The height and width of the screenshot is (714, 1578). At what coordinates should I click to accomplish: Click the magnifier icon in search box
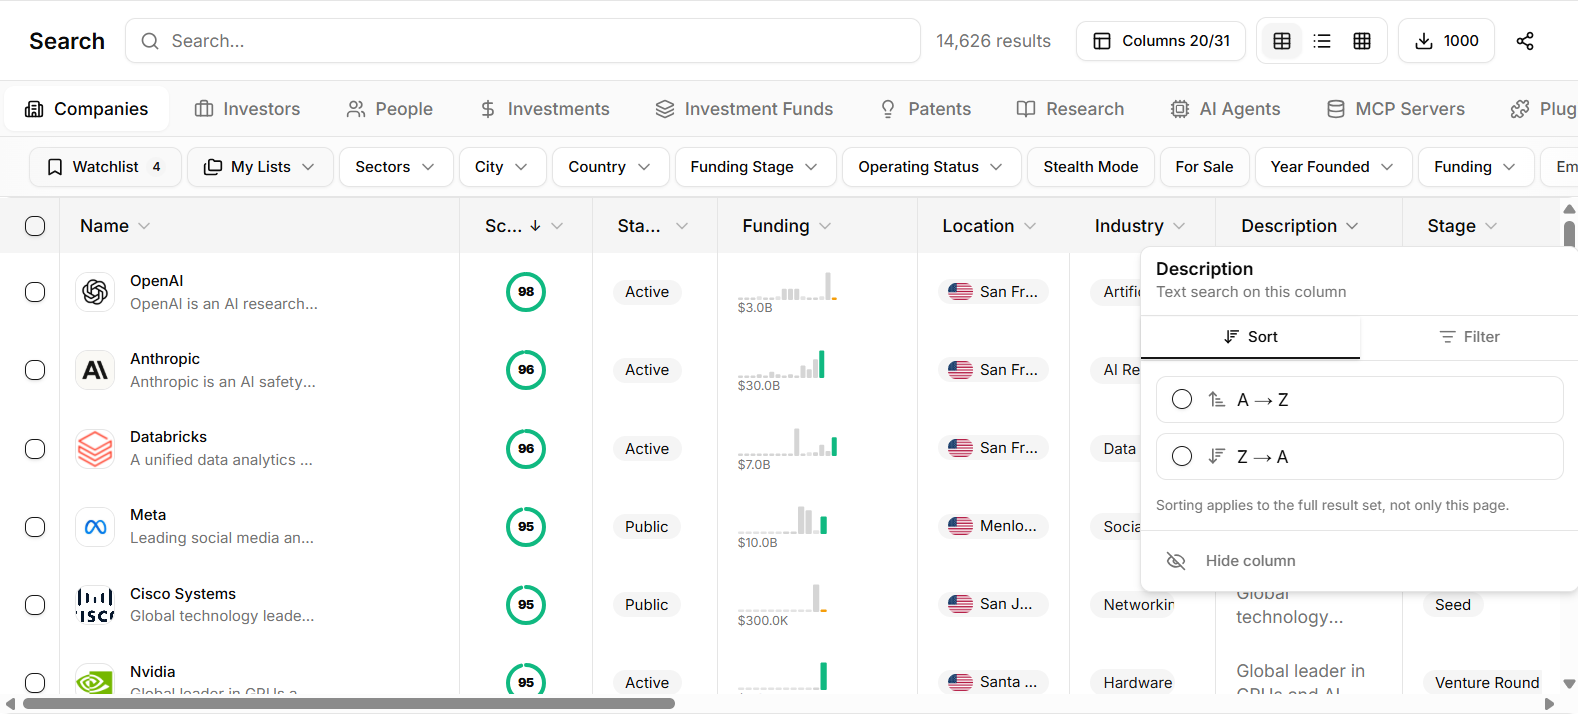point(150,41)
